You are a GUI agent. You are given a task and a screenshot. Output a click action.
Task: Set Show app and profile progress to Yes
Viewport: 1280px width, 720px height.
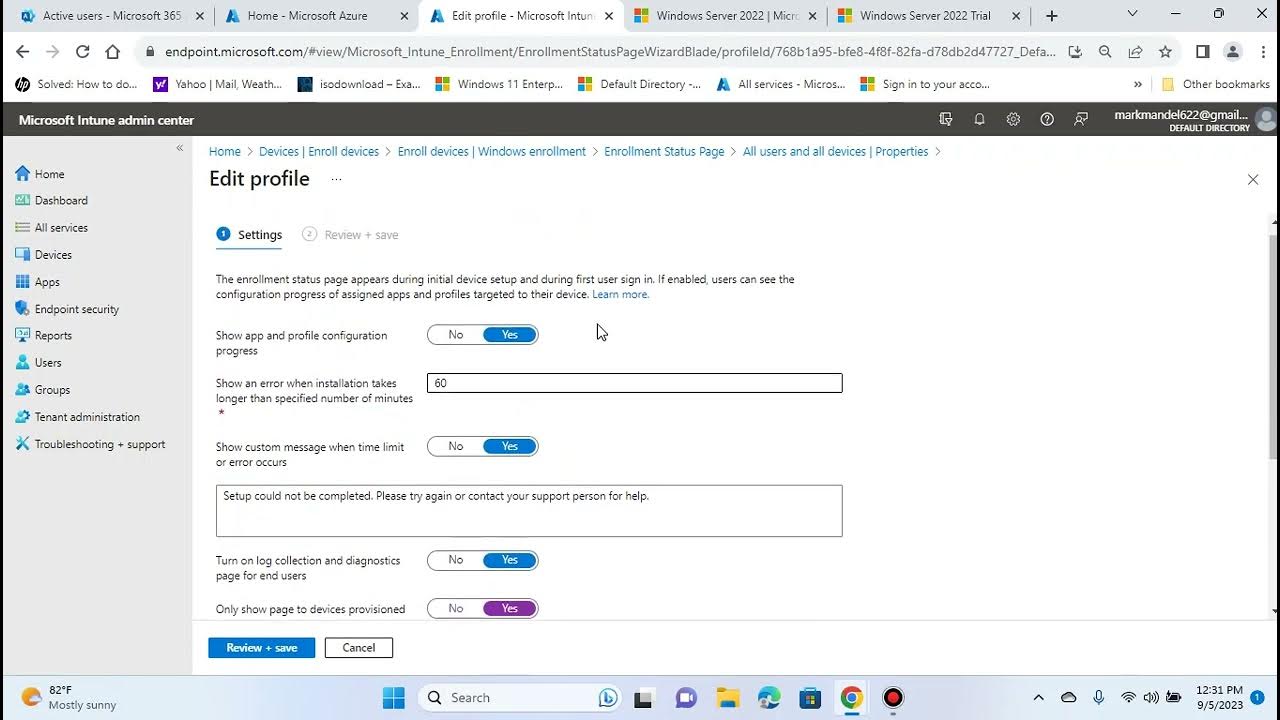click(510, 335)
